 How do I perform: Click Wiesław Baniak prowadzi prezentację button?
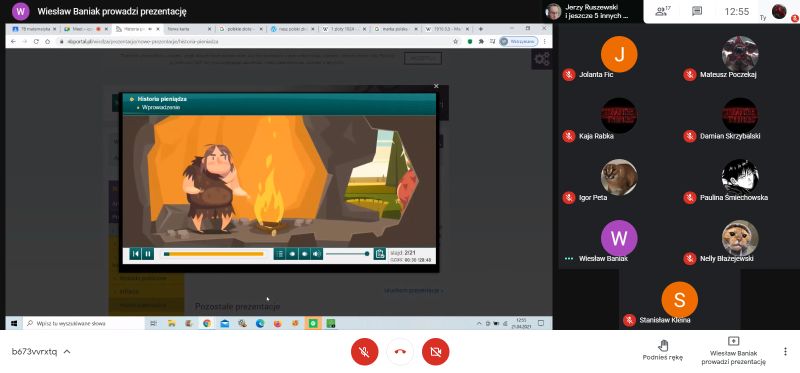(x=733, y=351)
